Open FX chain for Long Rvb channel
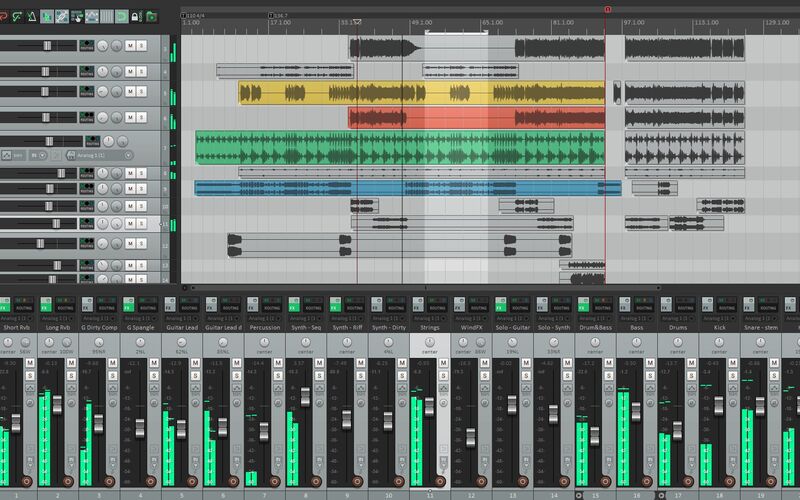 [x=46, y=305]
